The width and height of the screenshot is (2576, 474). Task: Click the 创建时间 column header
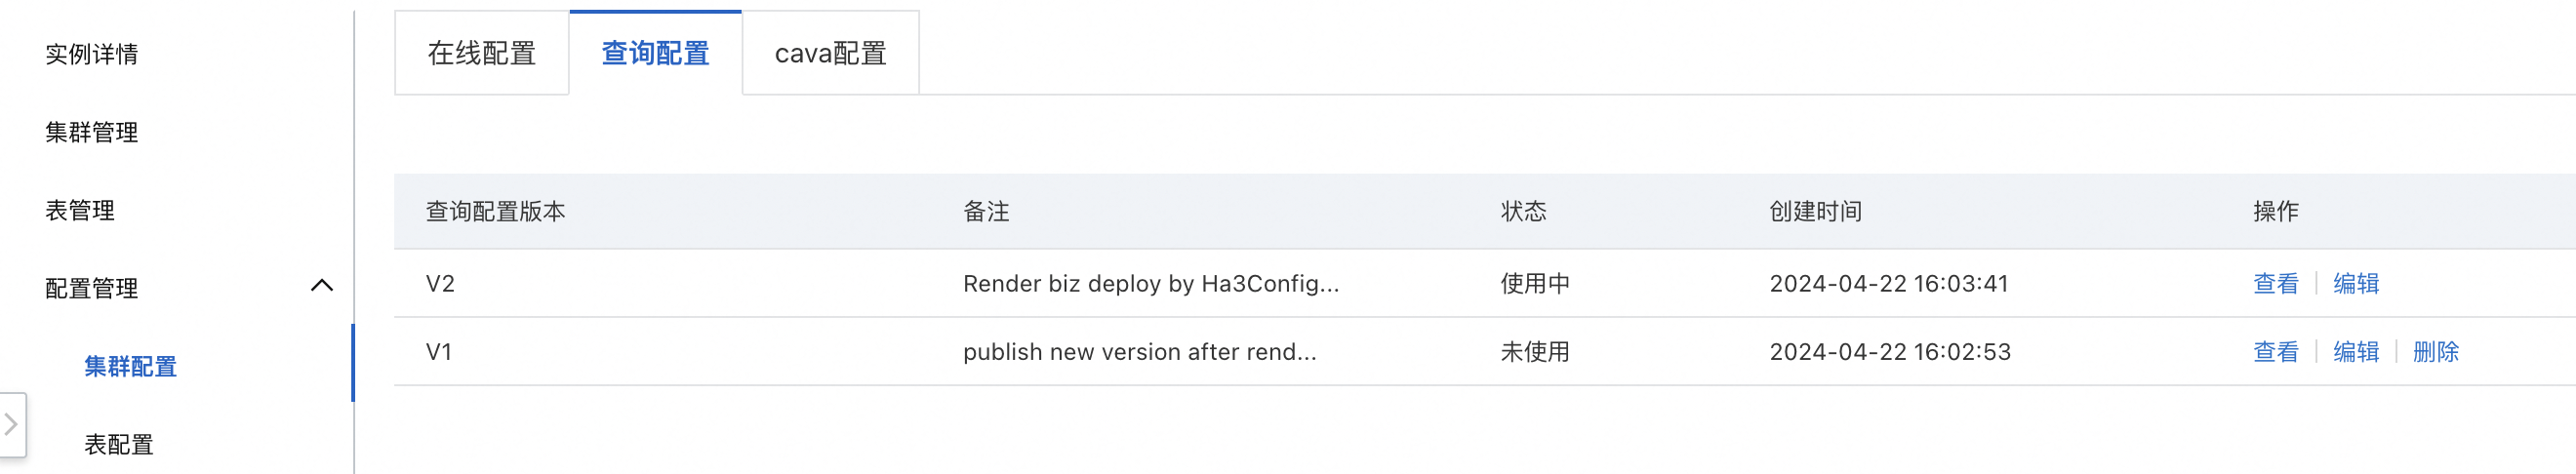point(1815,211)
